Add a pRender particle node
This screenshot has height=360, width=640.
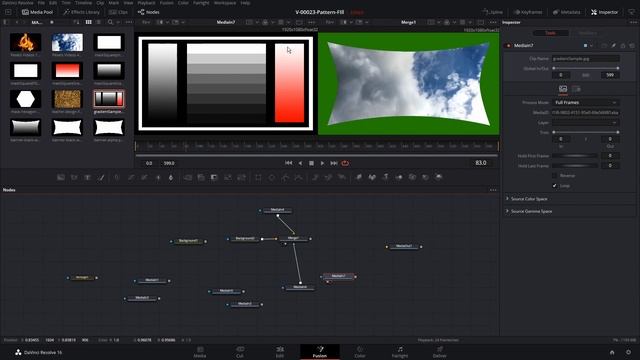coord(342,177)
